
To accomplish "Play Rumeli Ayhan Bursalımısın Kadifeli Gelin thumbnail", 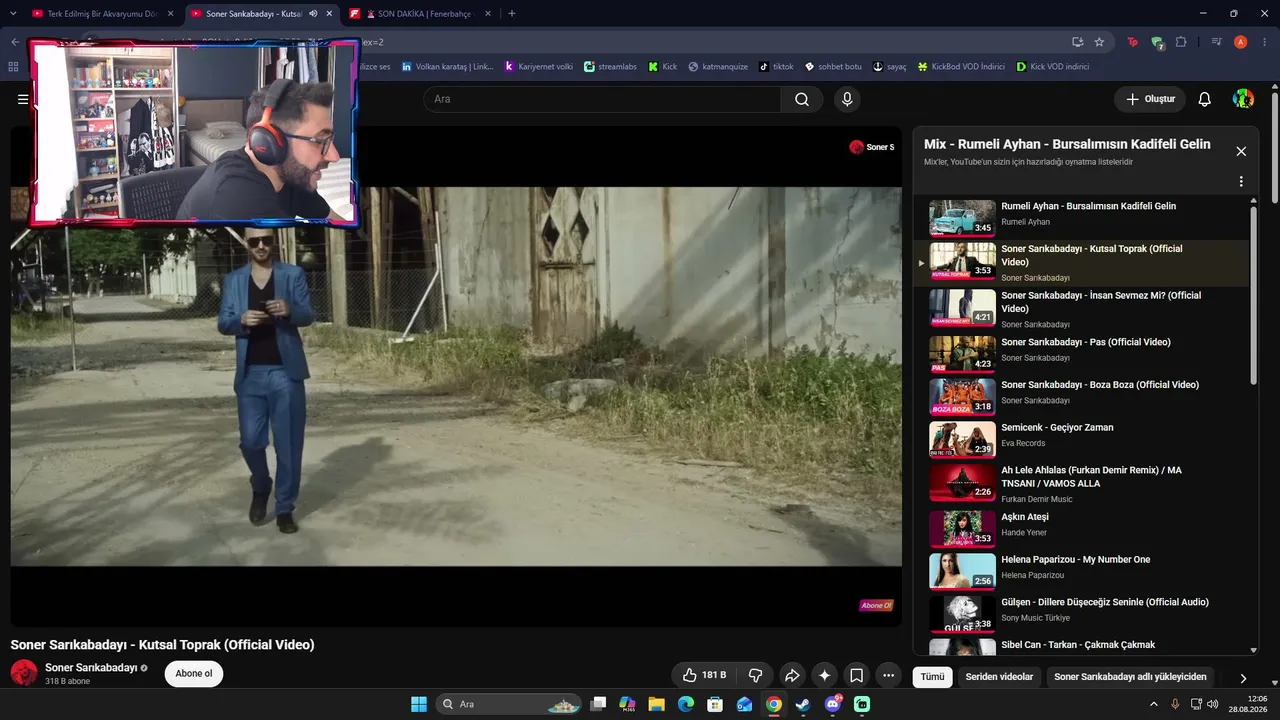I will click(962, 218).
